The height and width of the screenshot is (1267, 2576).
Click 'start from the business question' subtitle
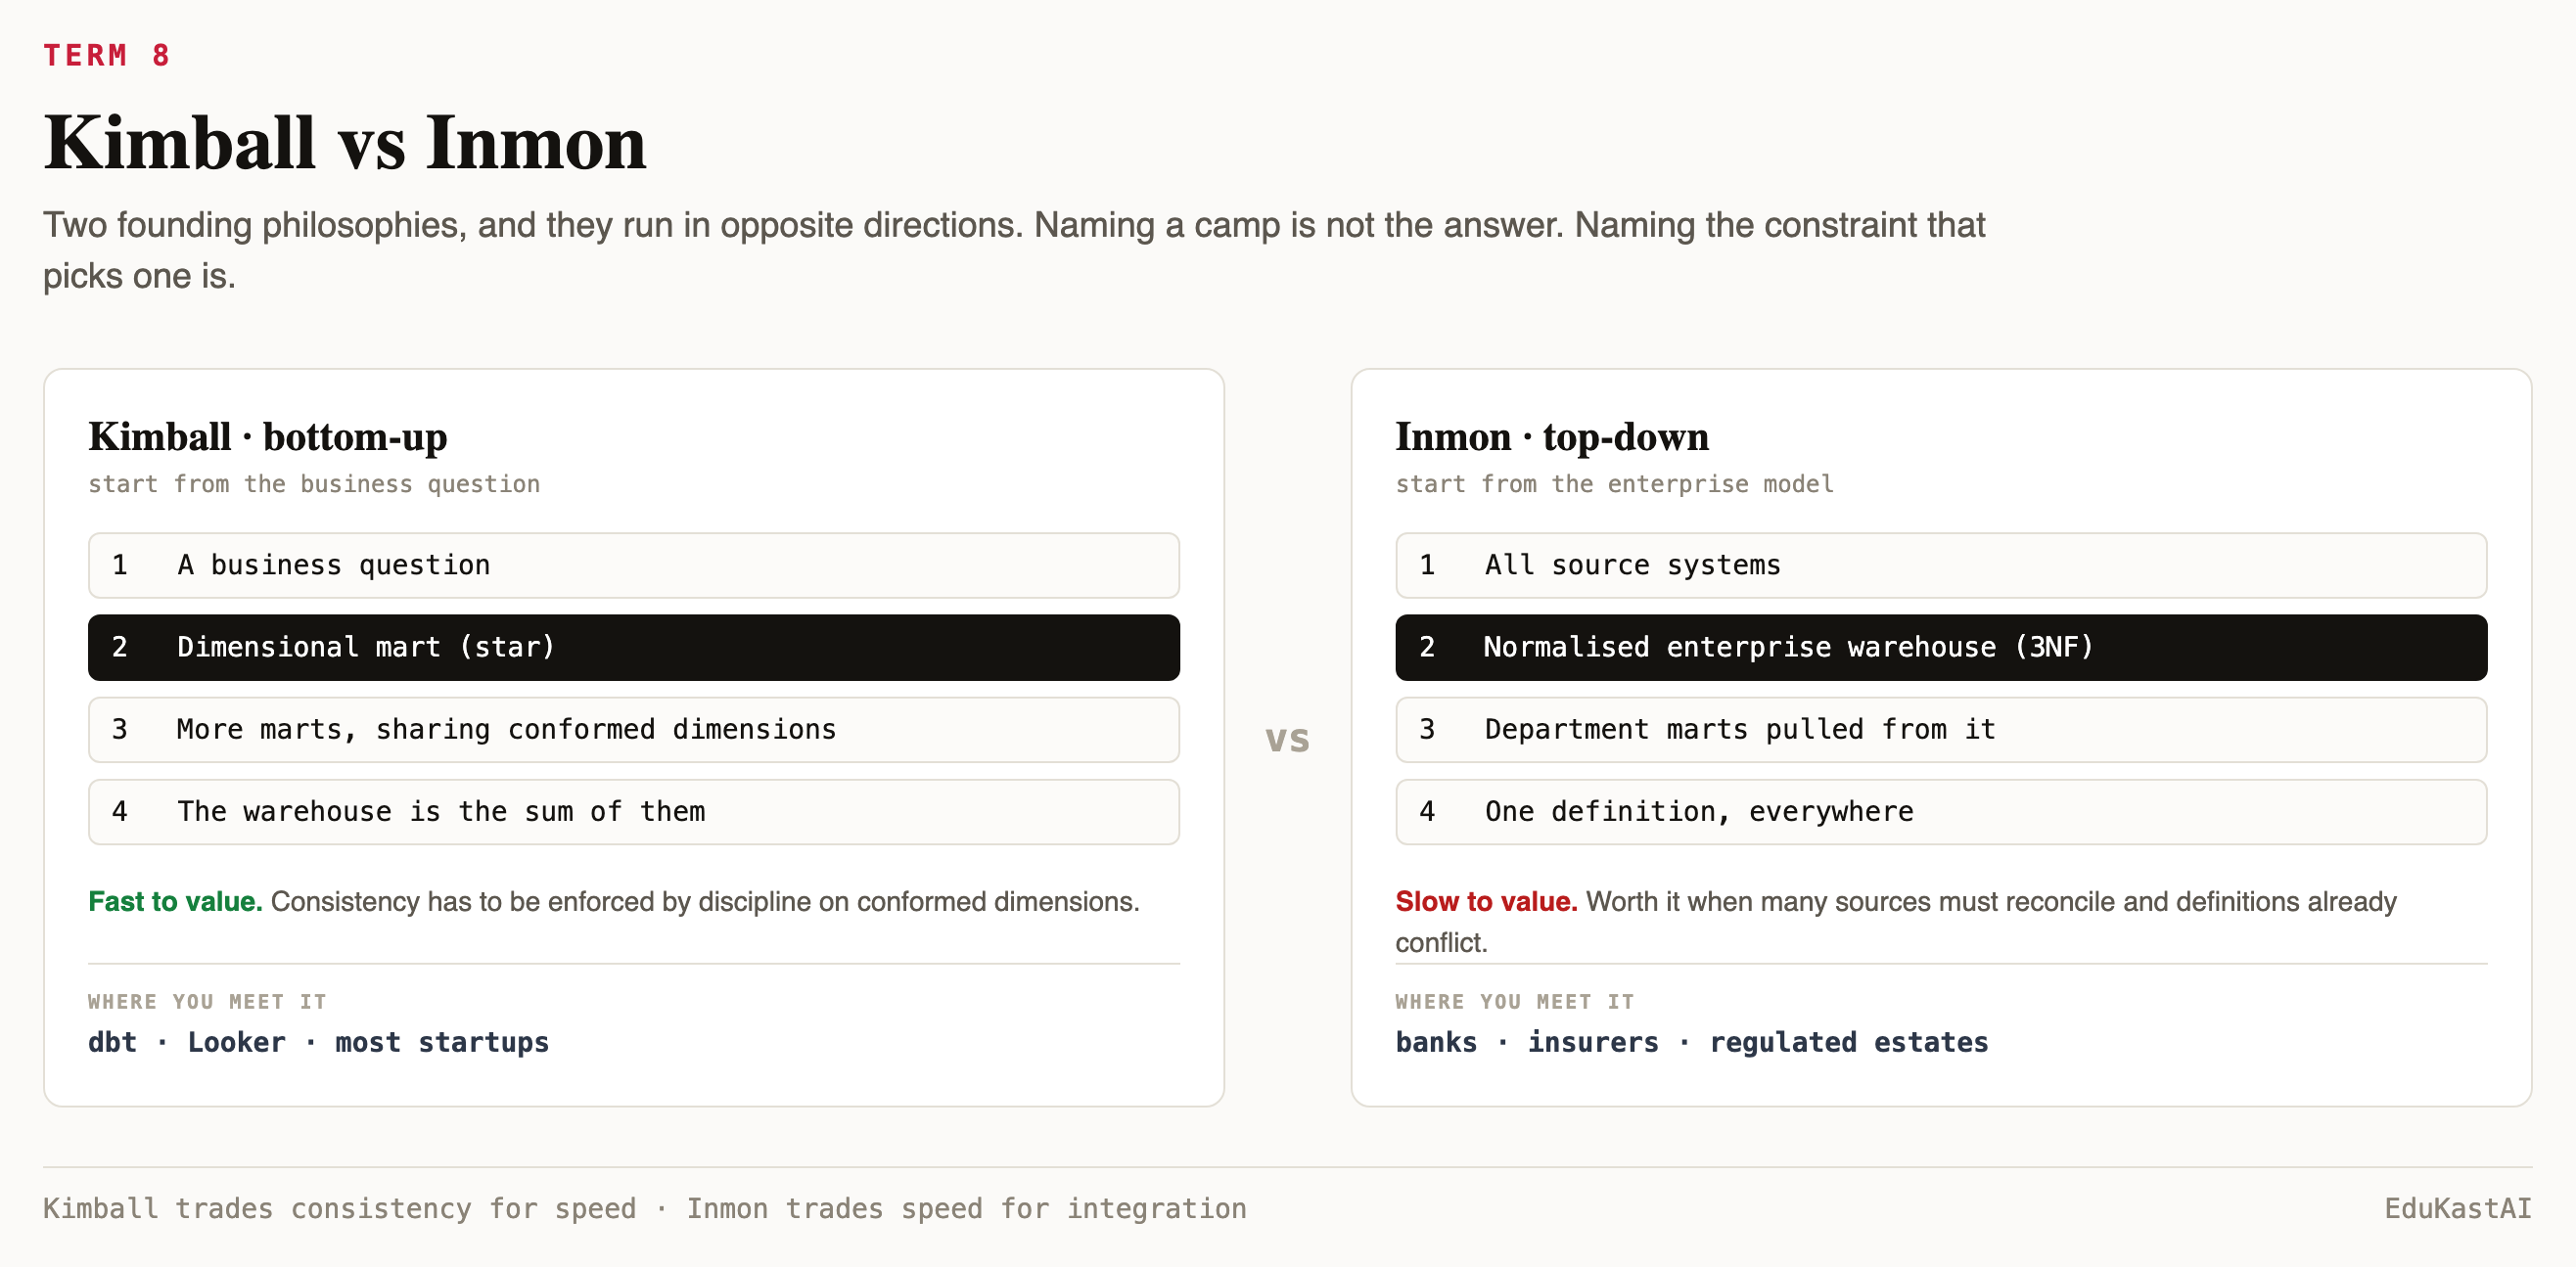pyautogui.click(x=314, y=484)
